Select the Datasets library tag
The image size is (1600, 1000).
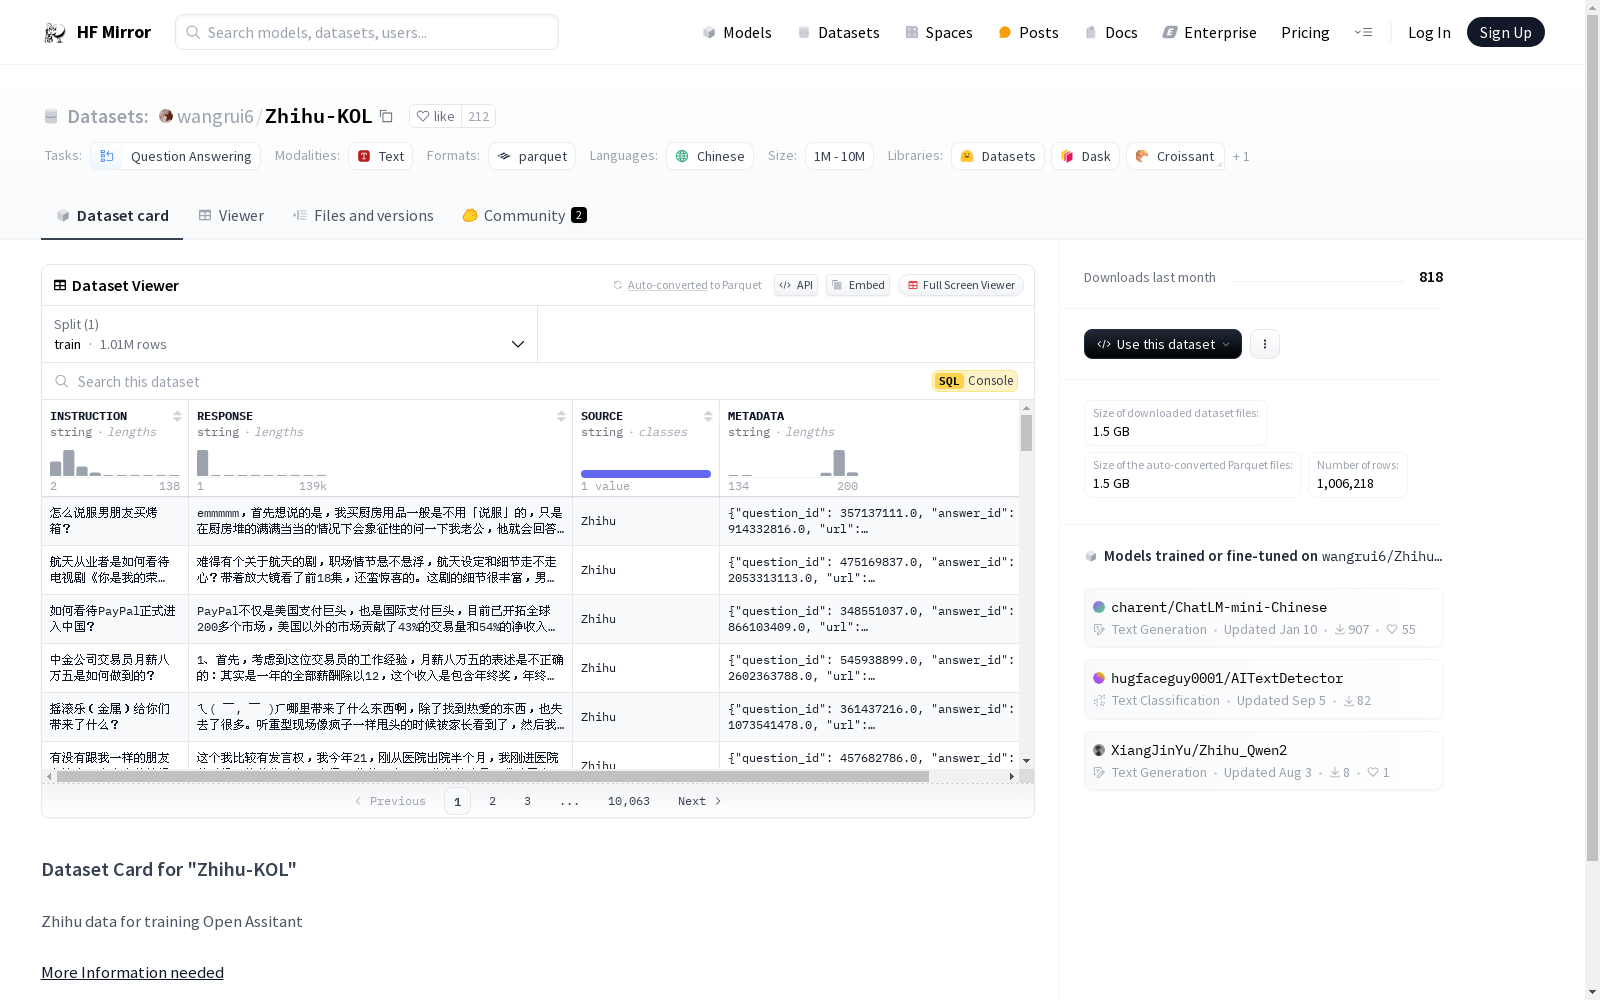tap(998, 156)
